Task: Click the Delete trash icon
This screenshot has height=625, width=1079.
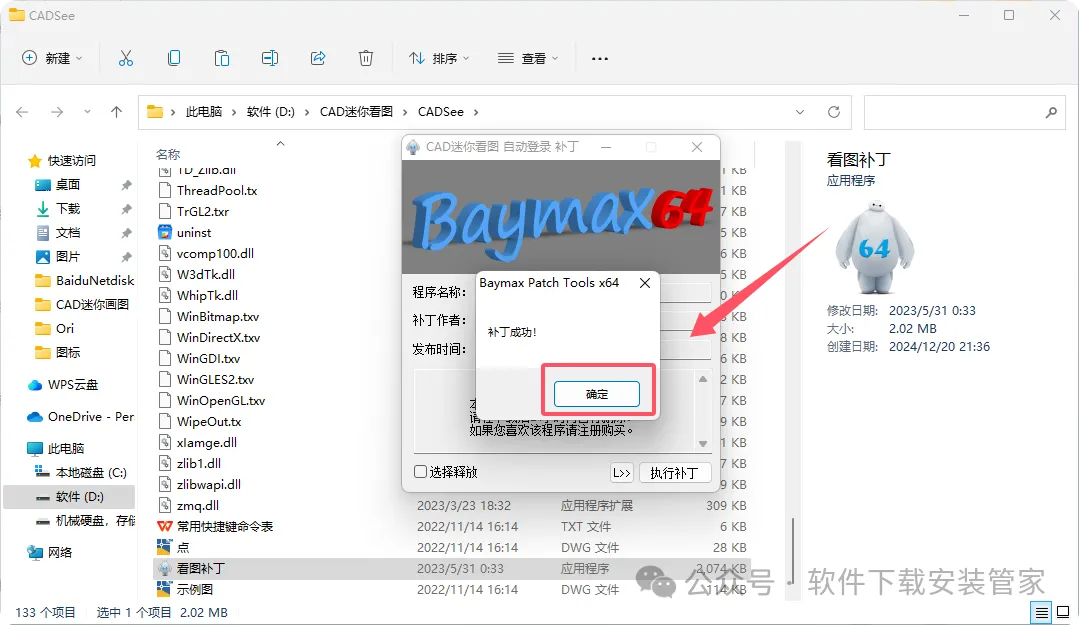Action: point(366,59)
